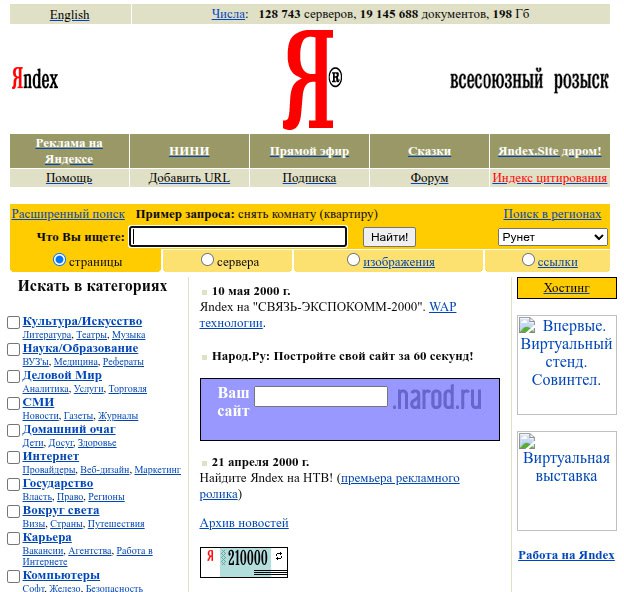
Task: Click the Найти! search button
Action: pyautogui.click(x=389, y=237)
